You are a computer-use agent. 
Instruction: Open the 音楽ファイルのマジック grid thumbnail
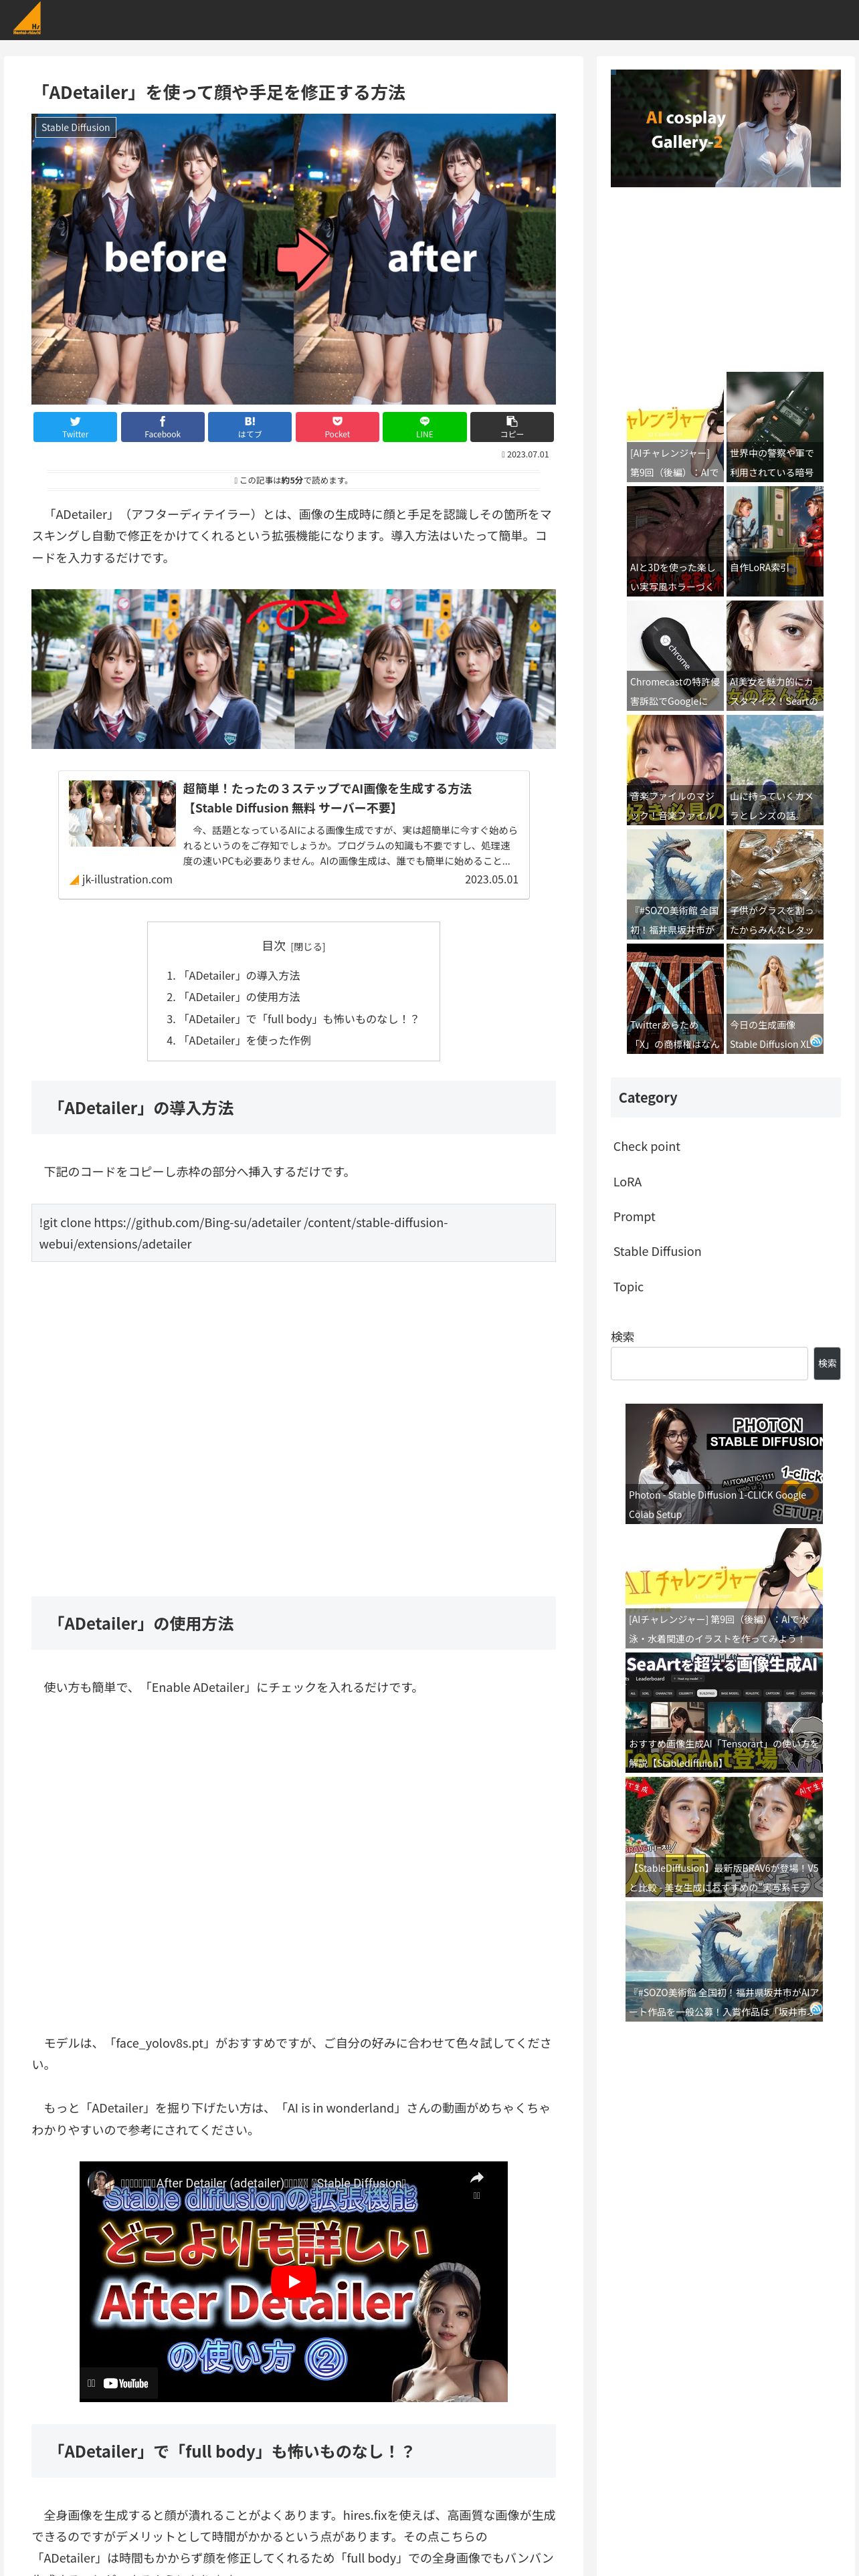coord(675,770)
